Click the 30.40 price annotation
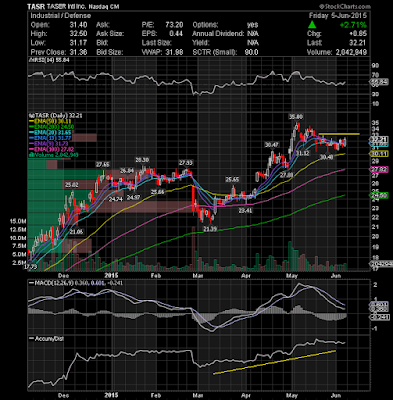Screen dimensions: 393x400 tap(326, 157)
